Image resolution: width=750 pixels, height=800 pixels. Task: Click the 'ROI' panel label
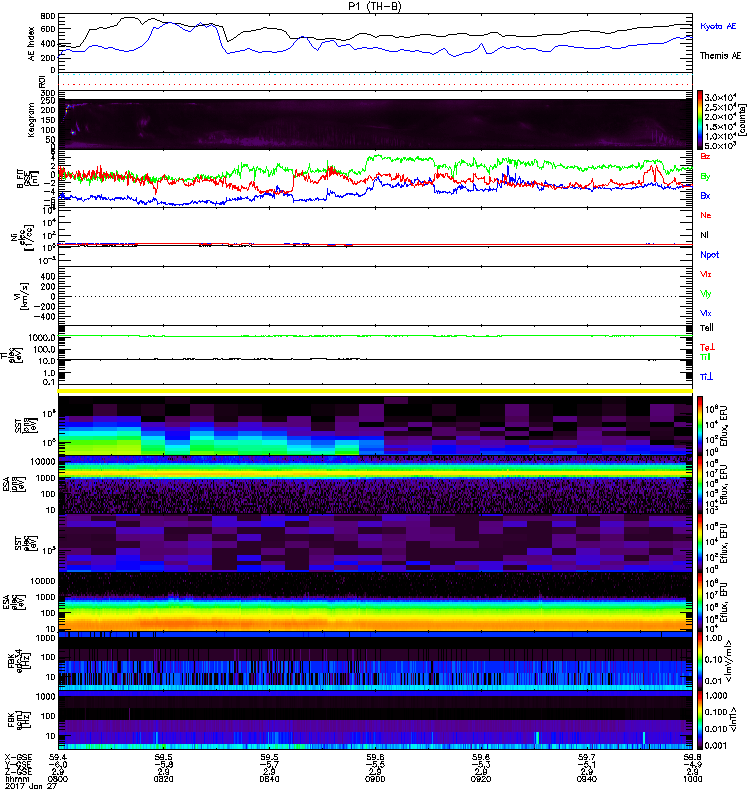[42, 81]
